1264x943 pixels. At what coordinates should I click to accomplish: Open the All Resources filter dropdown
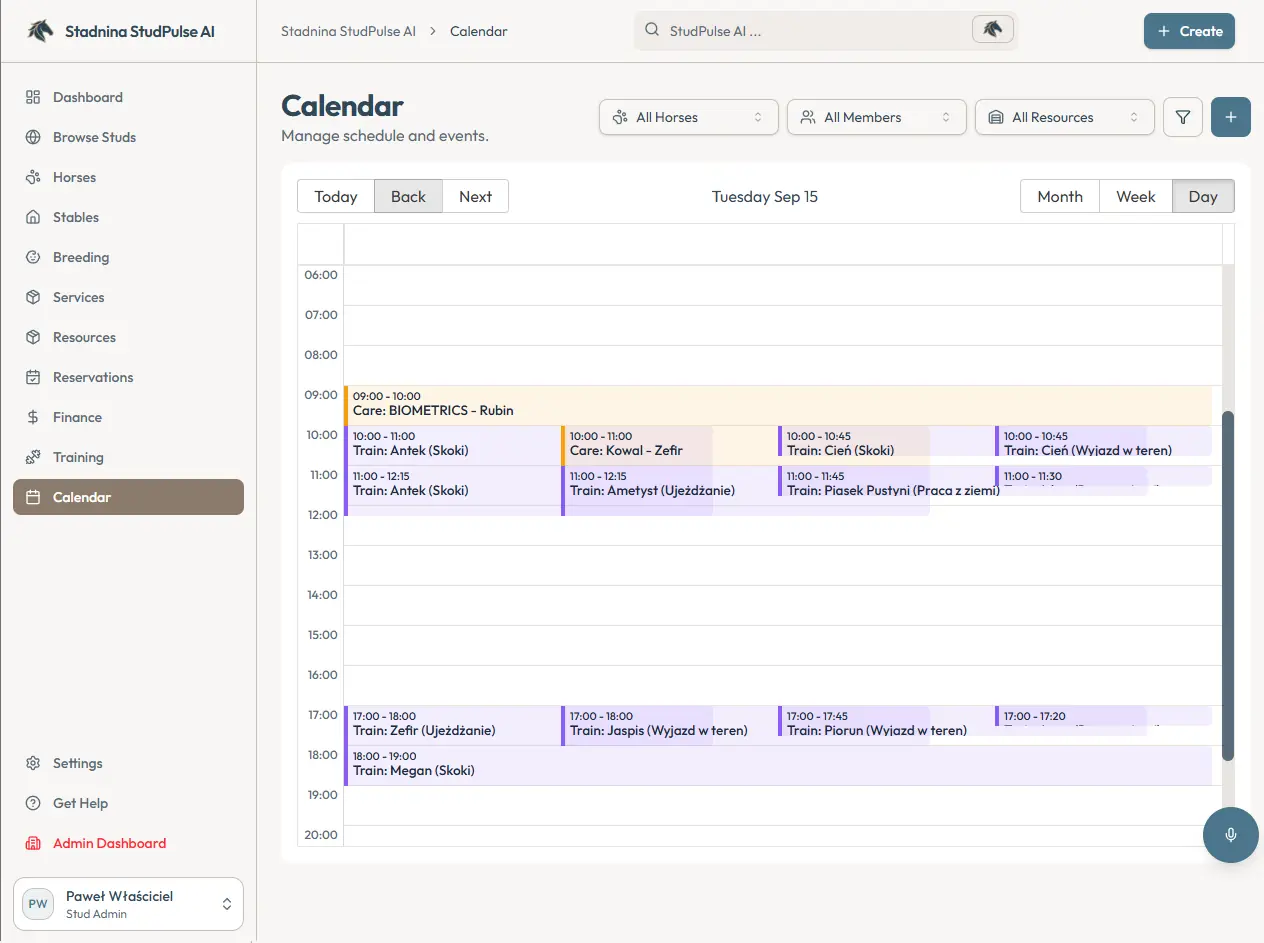[x=1064, y=117]
